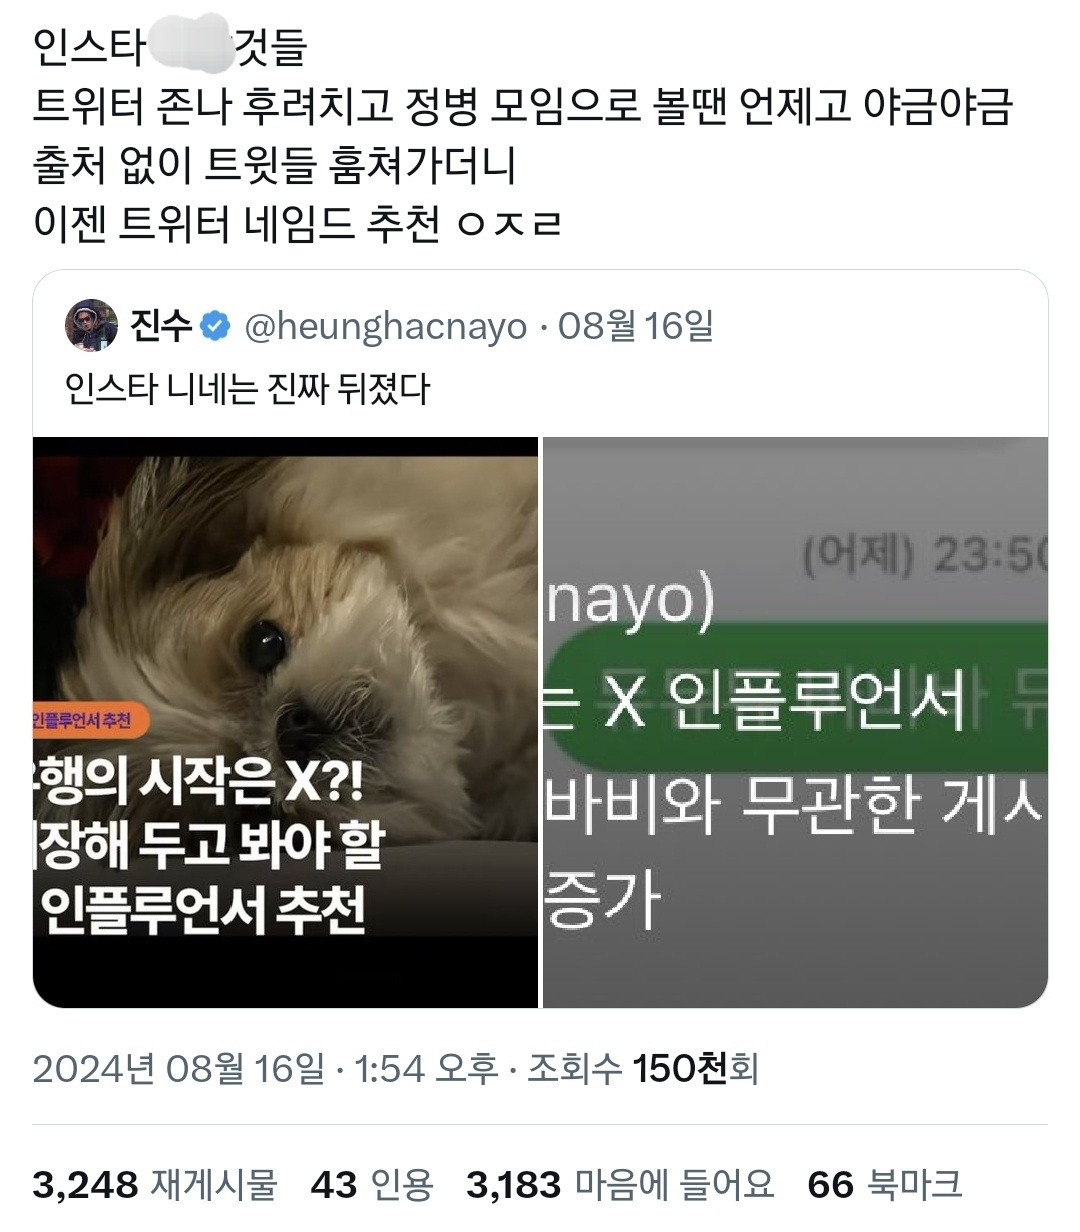Screen dimensions: 1080x1232
Task: Click the blue verified badge
Action: (216, 326)
